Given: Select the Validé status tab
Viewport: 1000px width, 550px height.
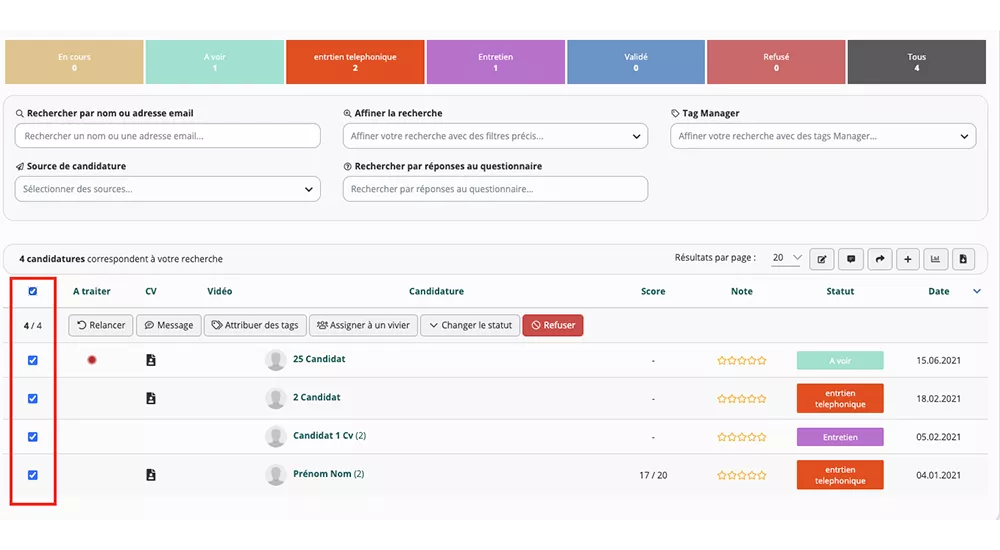Looking at the screenshot, I should [636, 62].
